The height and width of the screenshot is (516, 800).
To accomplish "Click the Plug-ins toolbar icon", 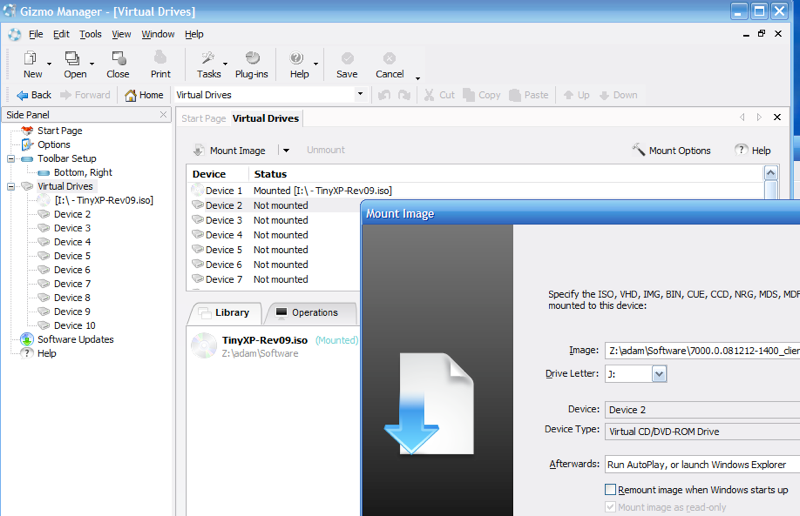I will click(252, 59).
